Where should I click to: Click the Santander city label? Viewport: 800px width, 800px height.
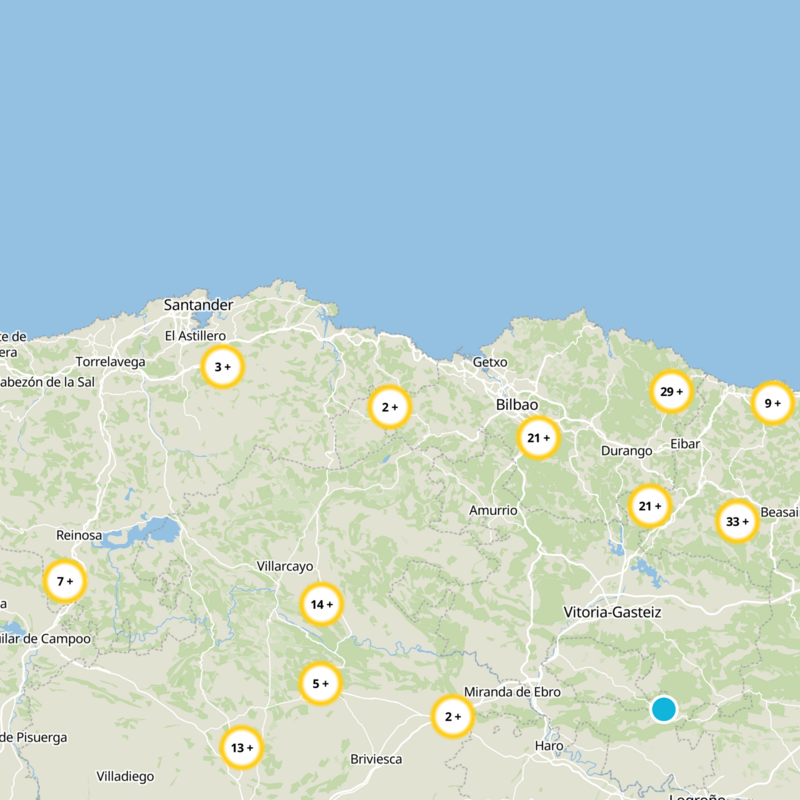pos(198,305)
